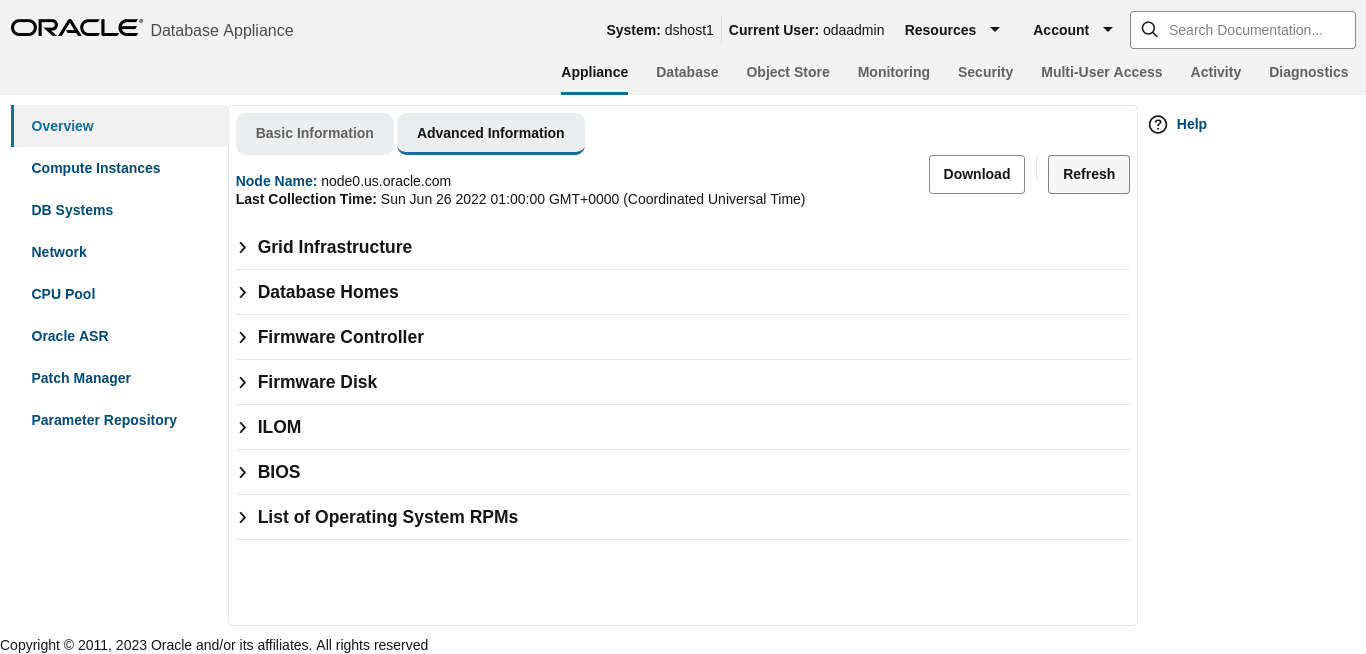Switch to the Basic Information view

[x=314, y=133]
